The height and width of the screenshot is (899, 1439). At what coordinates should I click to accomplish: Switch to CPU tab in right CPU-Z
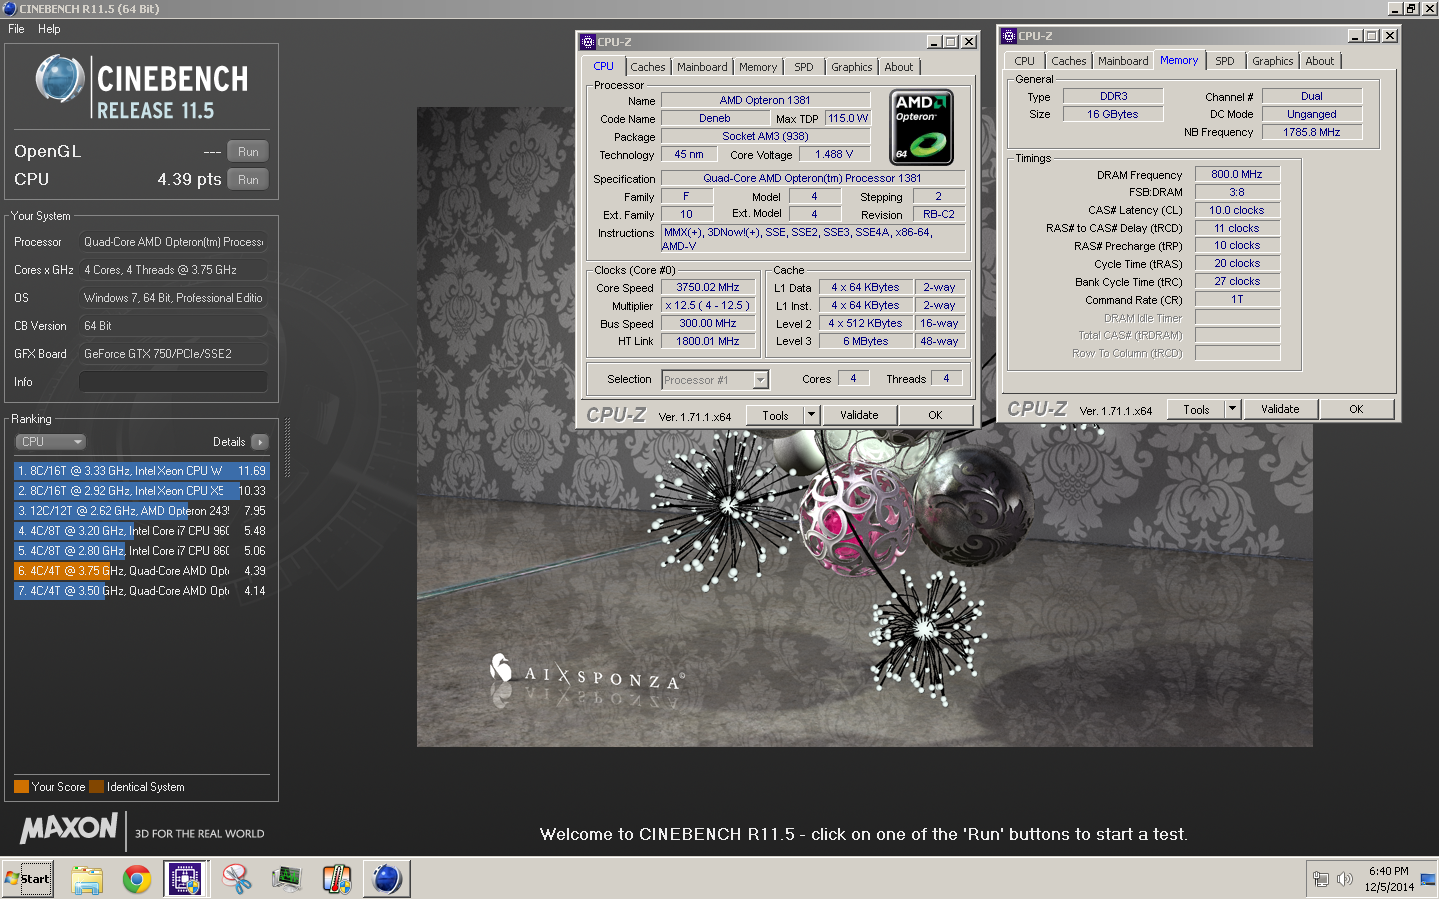[1025, 61]
